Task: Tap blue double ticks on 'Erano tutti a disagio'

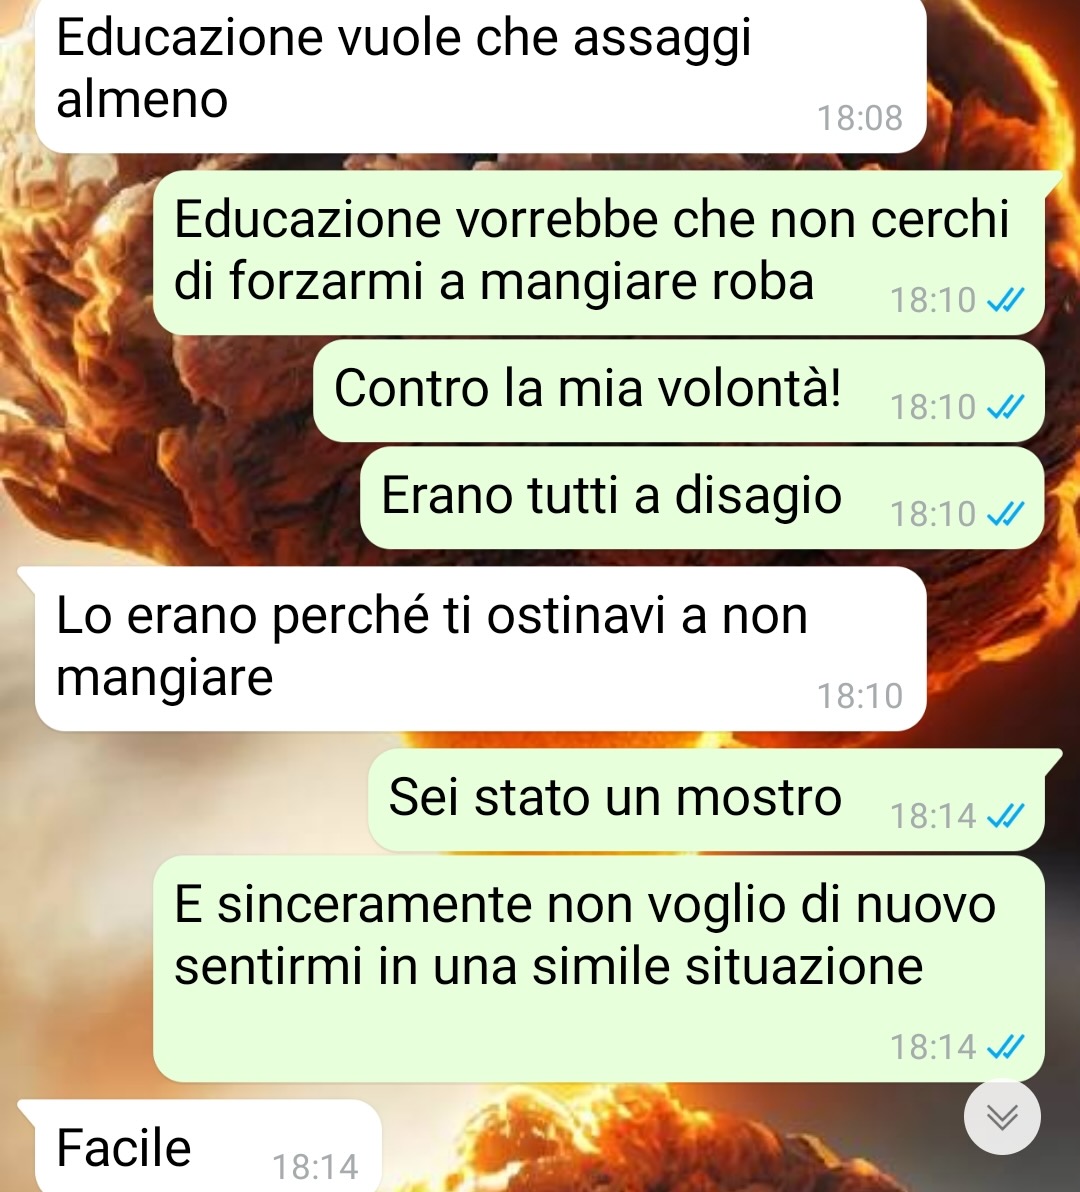Action: (1006, 515)
